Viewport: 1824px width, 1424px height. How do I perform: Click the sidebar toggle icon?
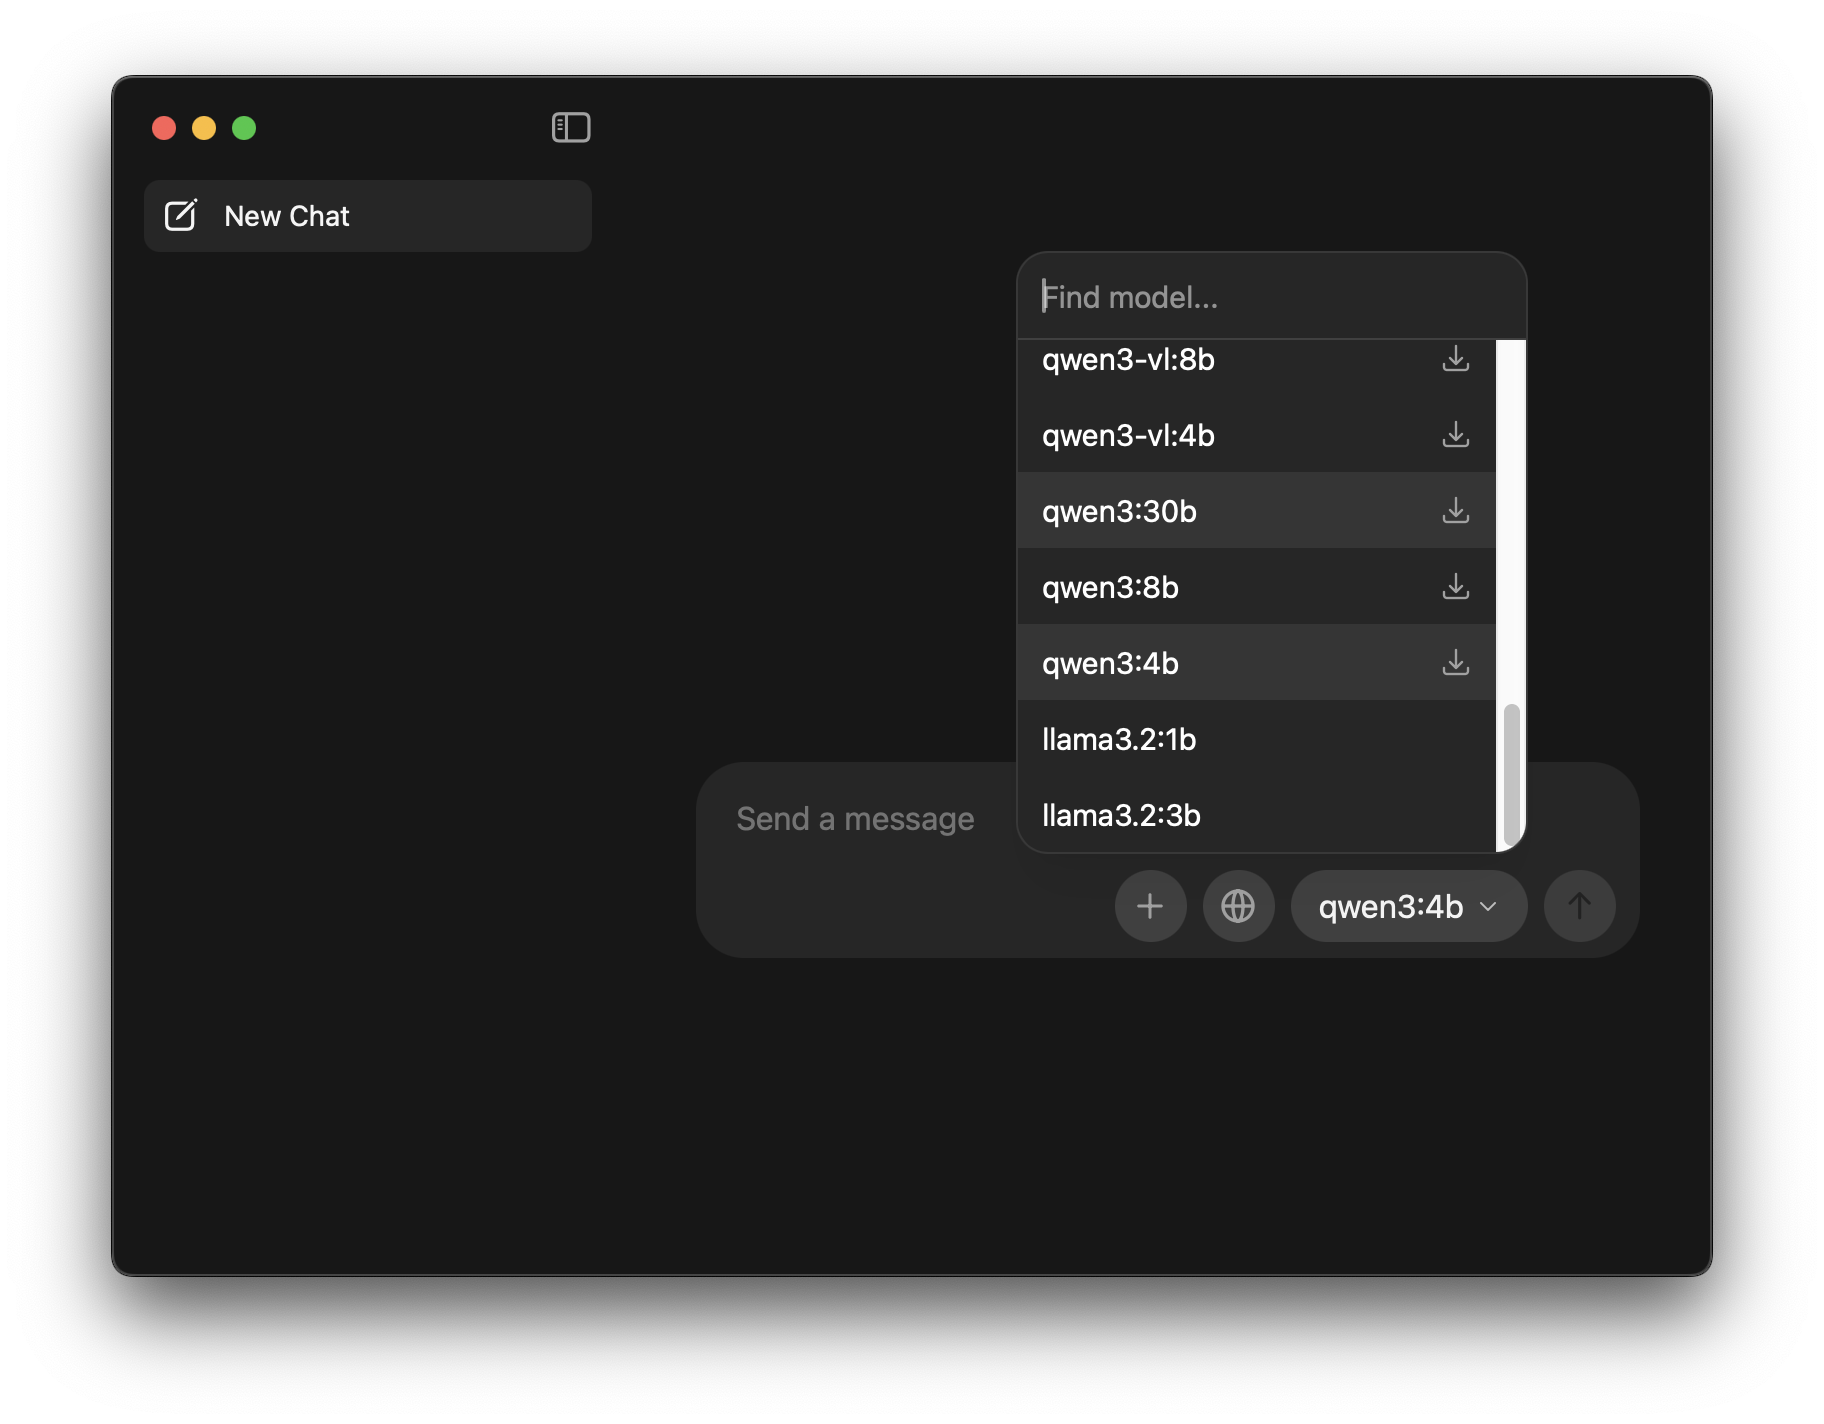point(571,128)
